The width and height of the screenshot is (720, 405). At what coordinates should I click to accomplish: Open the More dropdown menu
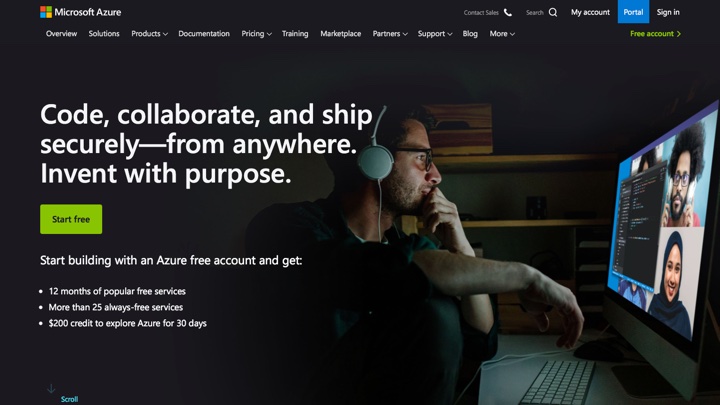tap(502, 34)
